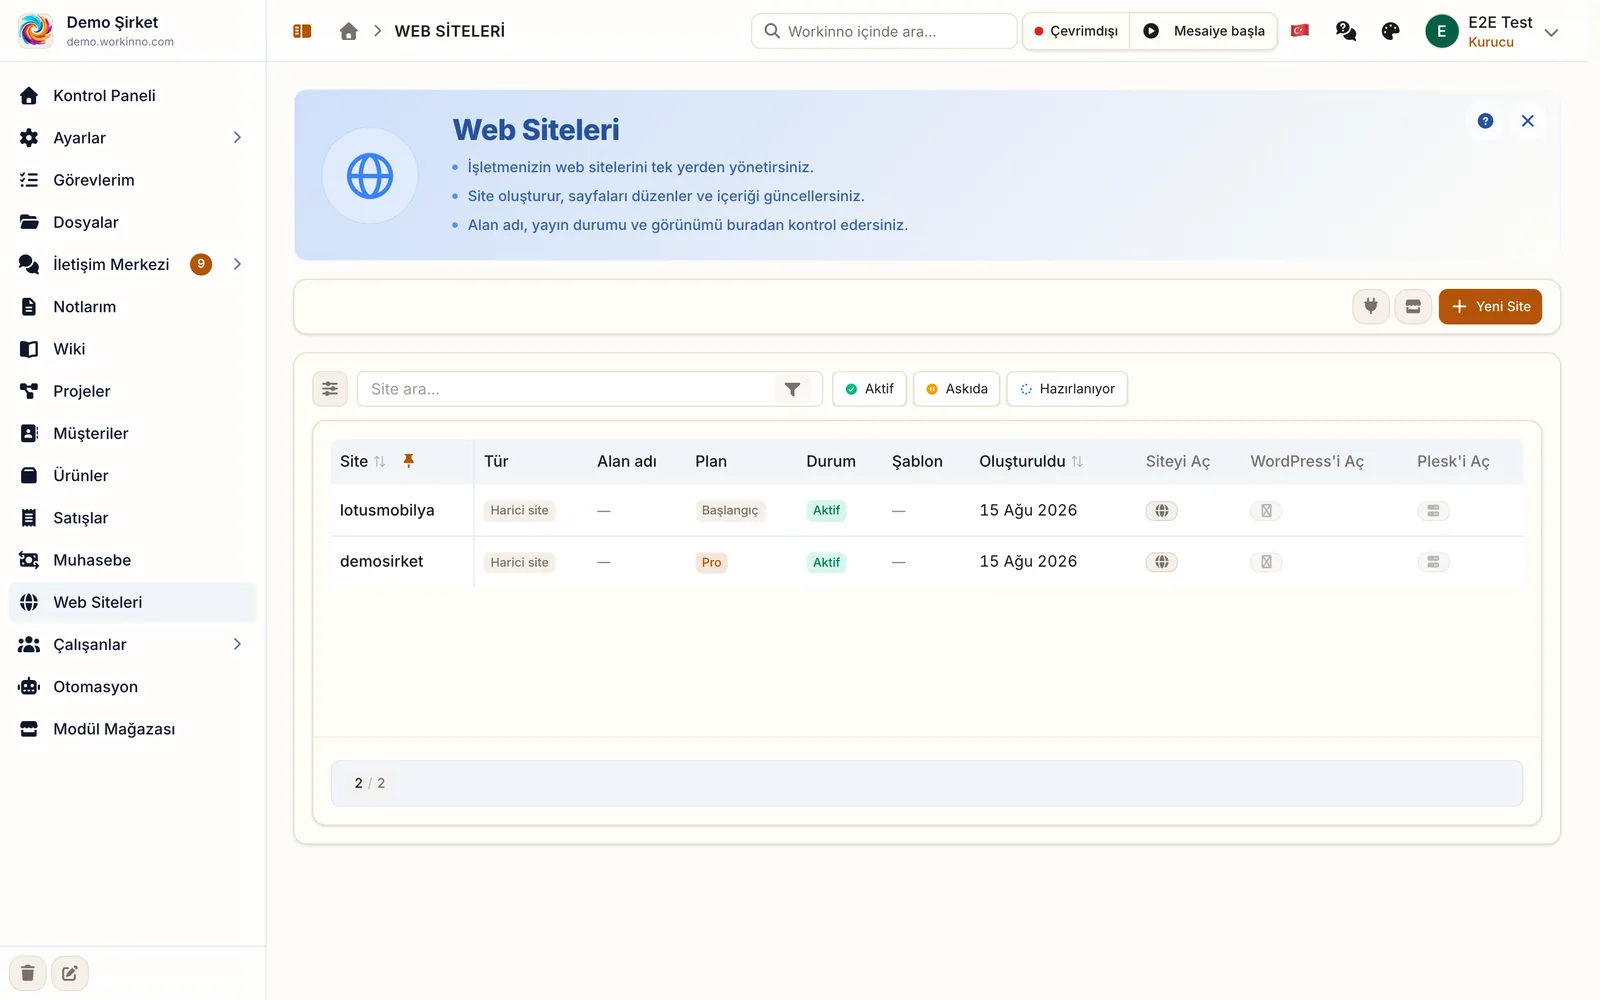Click the Pro plan badge

coord(711,562)
